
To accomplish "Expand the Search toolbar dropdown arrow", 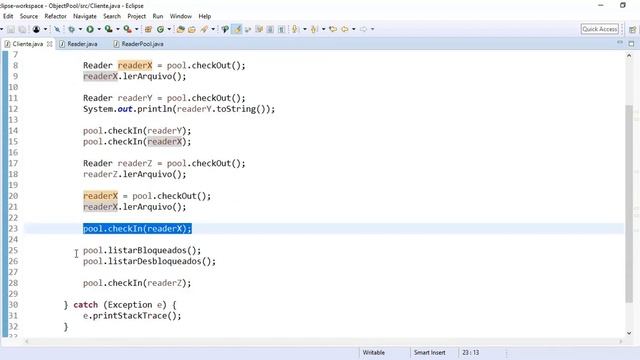I will point(213,29).
